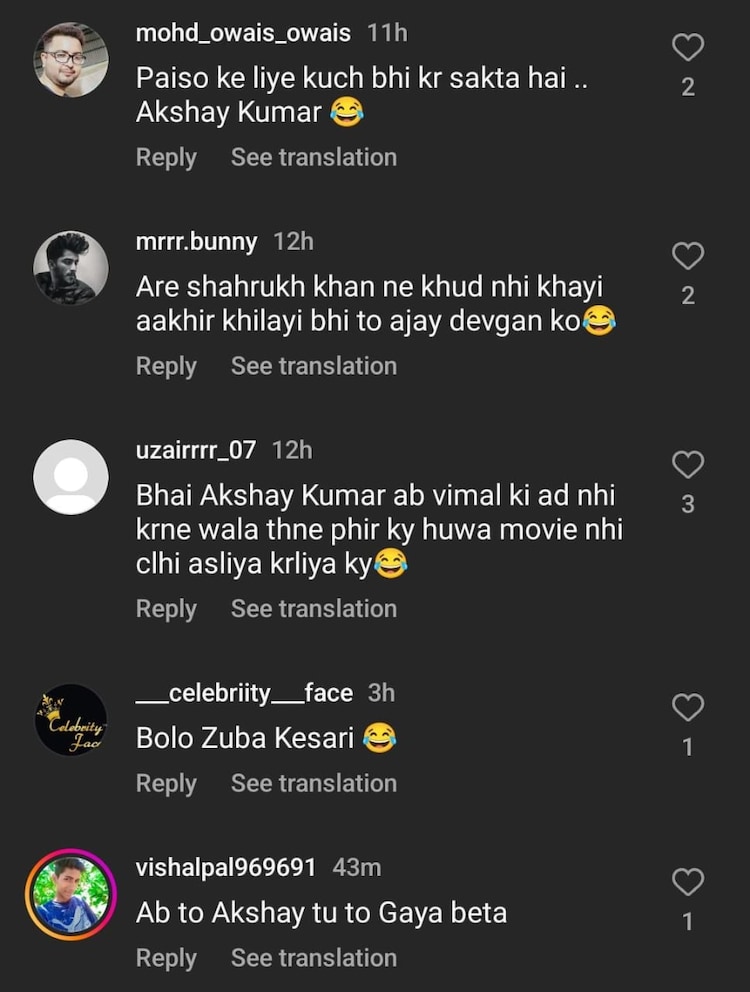
Task: Open the Celebrity Face account avatar
Action: pos(71,719)
